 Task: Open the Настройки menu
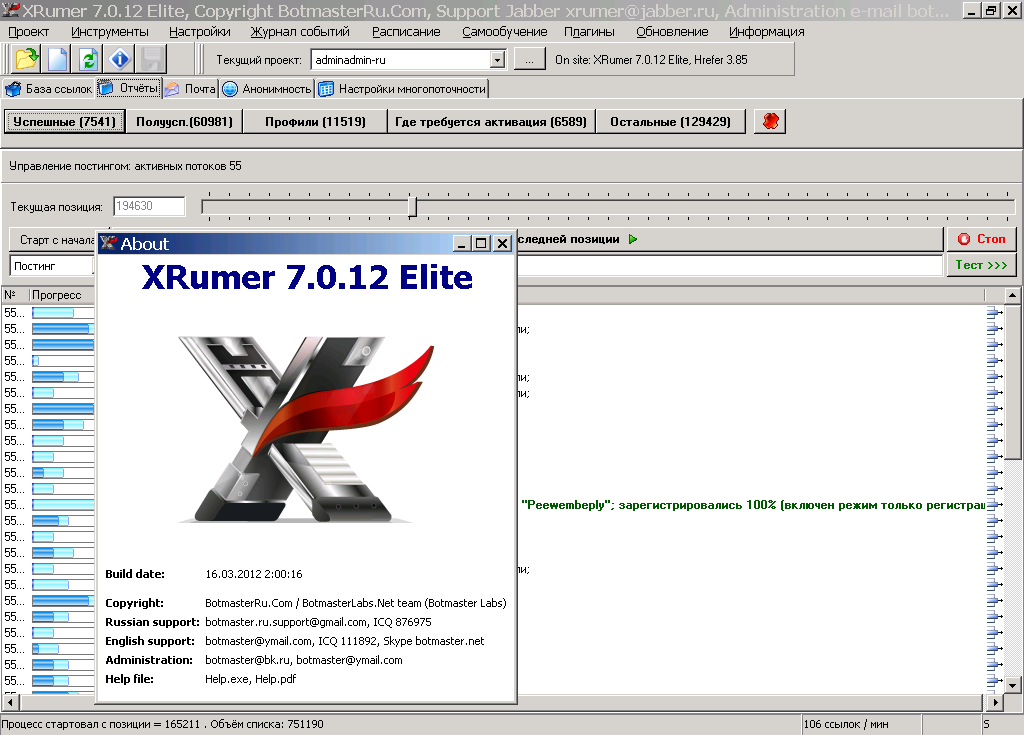(x=199, y=31)
